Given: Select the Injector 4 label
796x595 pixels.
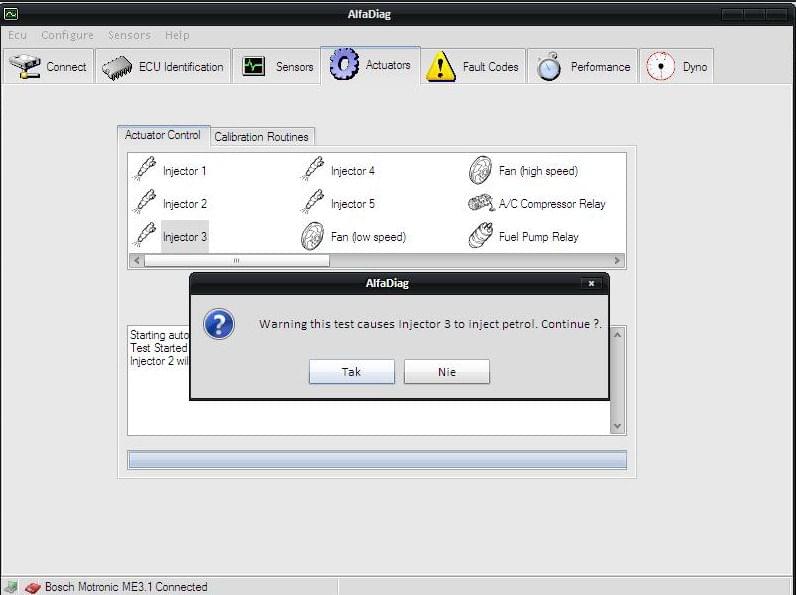Looking at the screenshot, I should 353,171.
